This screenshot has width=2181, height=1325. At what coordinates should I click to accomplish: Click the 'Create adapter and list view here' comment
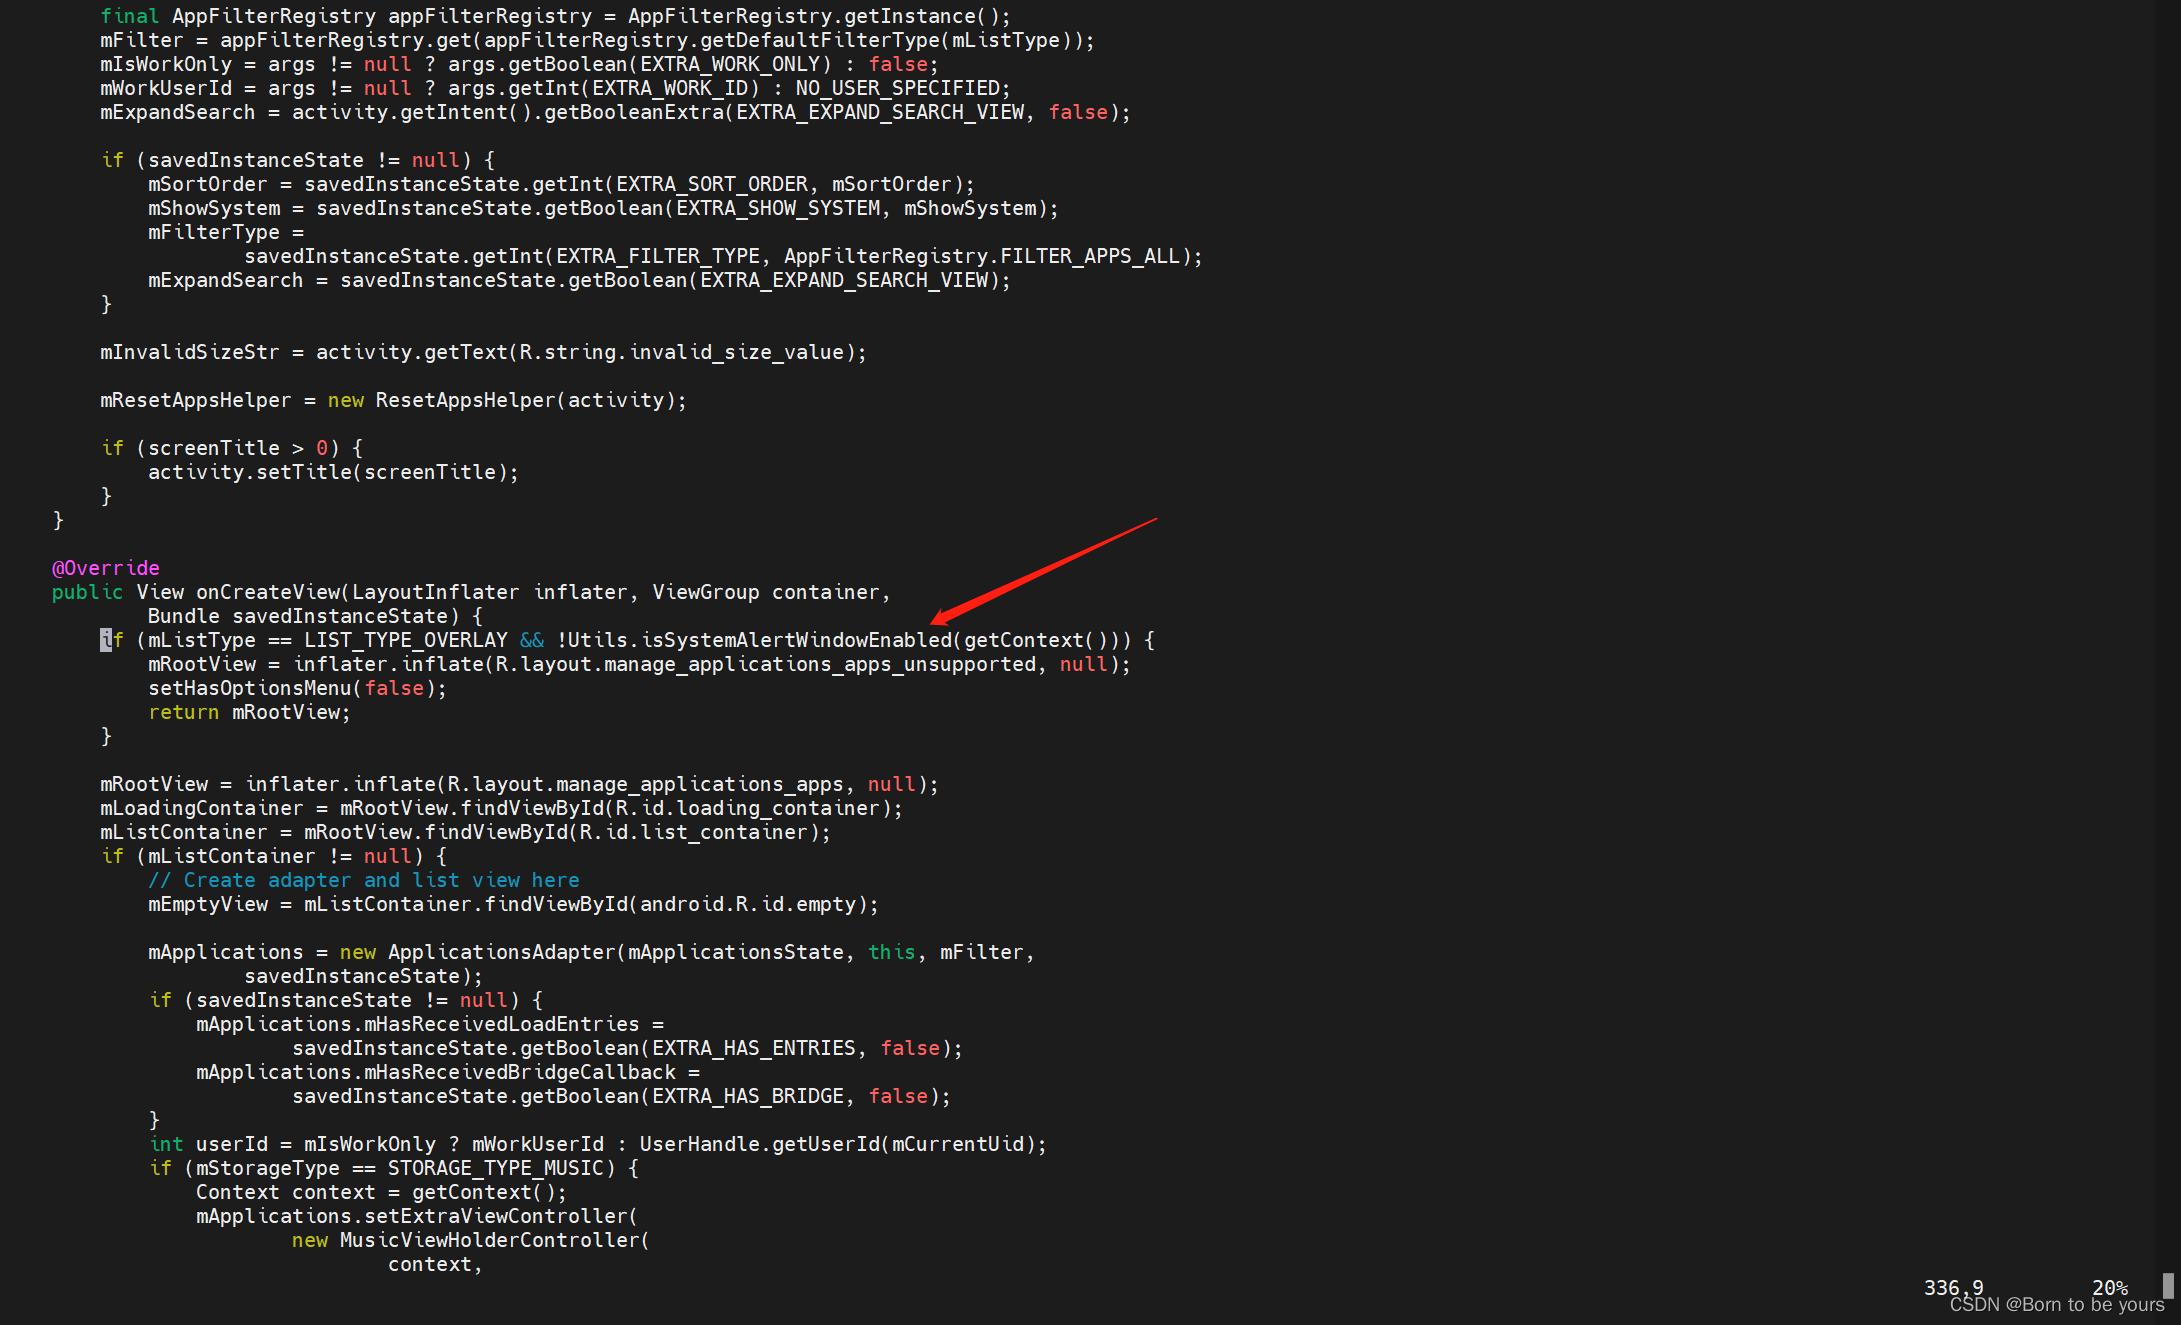(x=364, y=880)
